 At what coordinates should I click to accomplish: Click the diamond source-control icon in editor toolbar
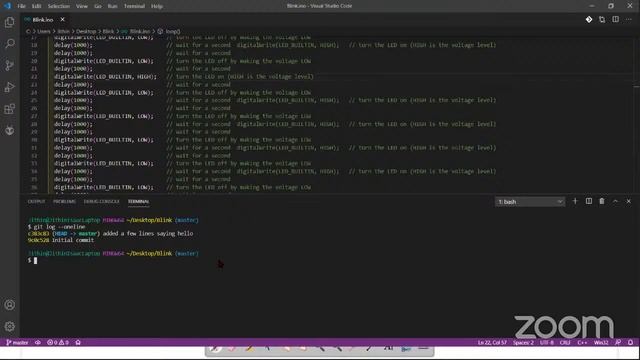589,20
